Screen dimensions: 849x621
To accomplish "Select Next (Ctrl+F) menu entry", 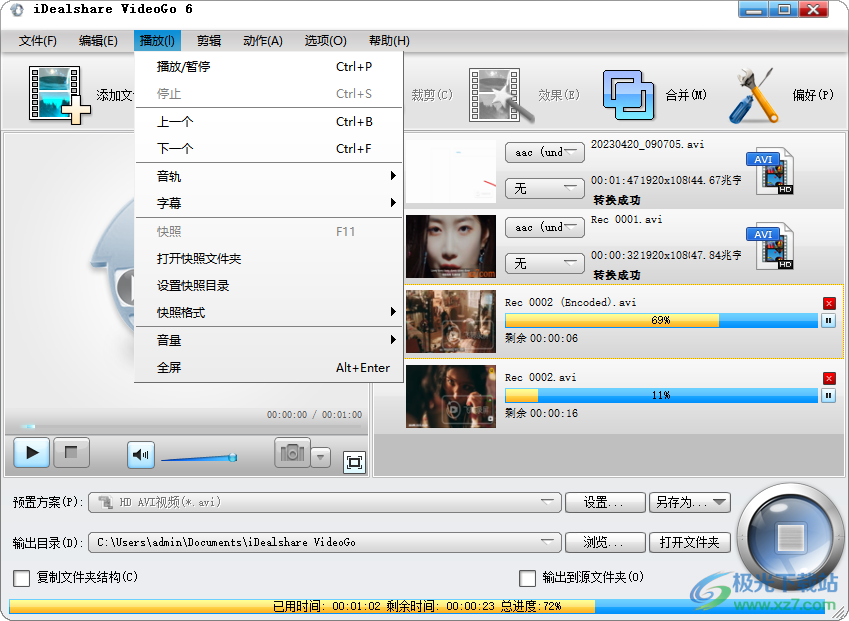I will click(x=269, y=149).
